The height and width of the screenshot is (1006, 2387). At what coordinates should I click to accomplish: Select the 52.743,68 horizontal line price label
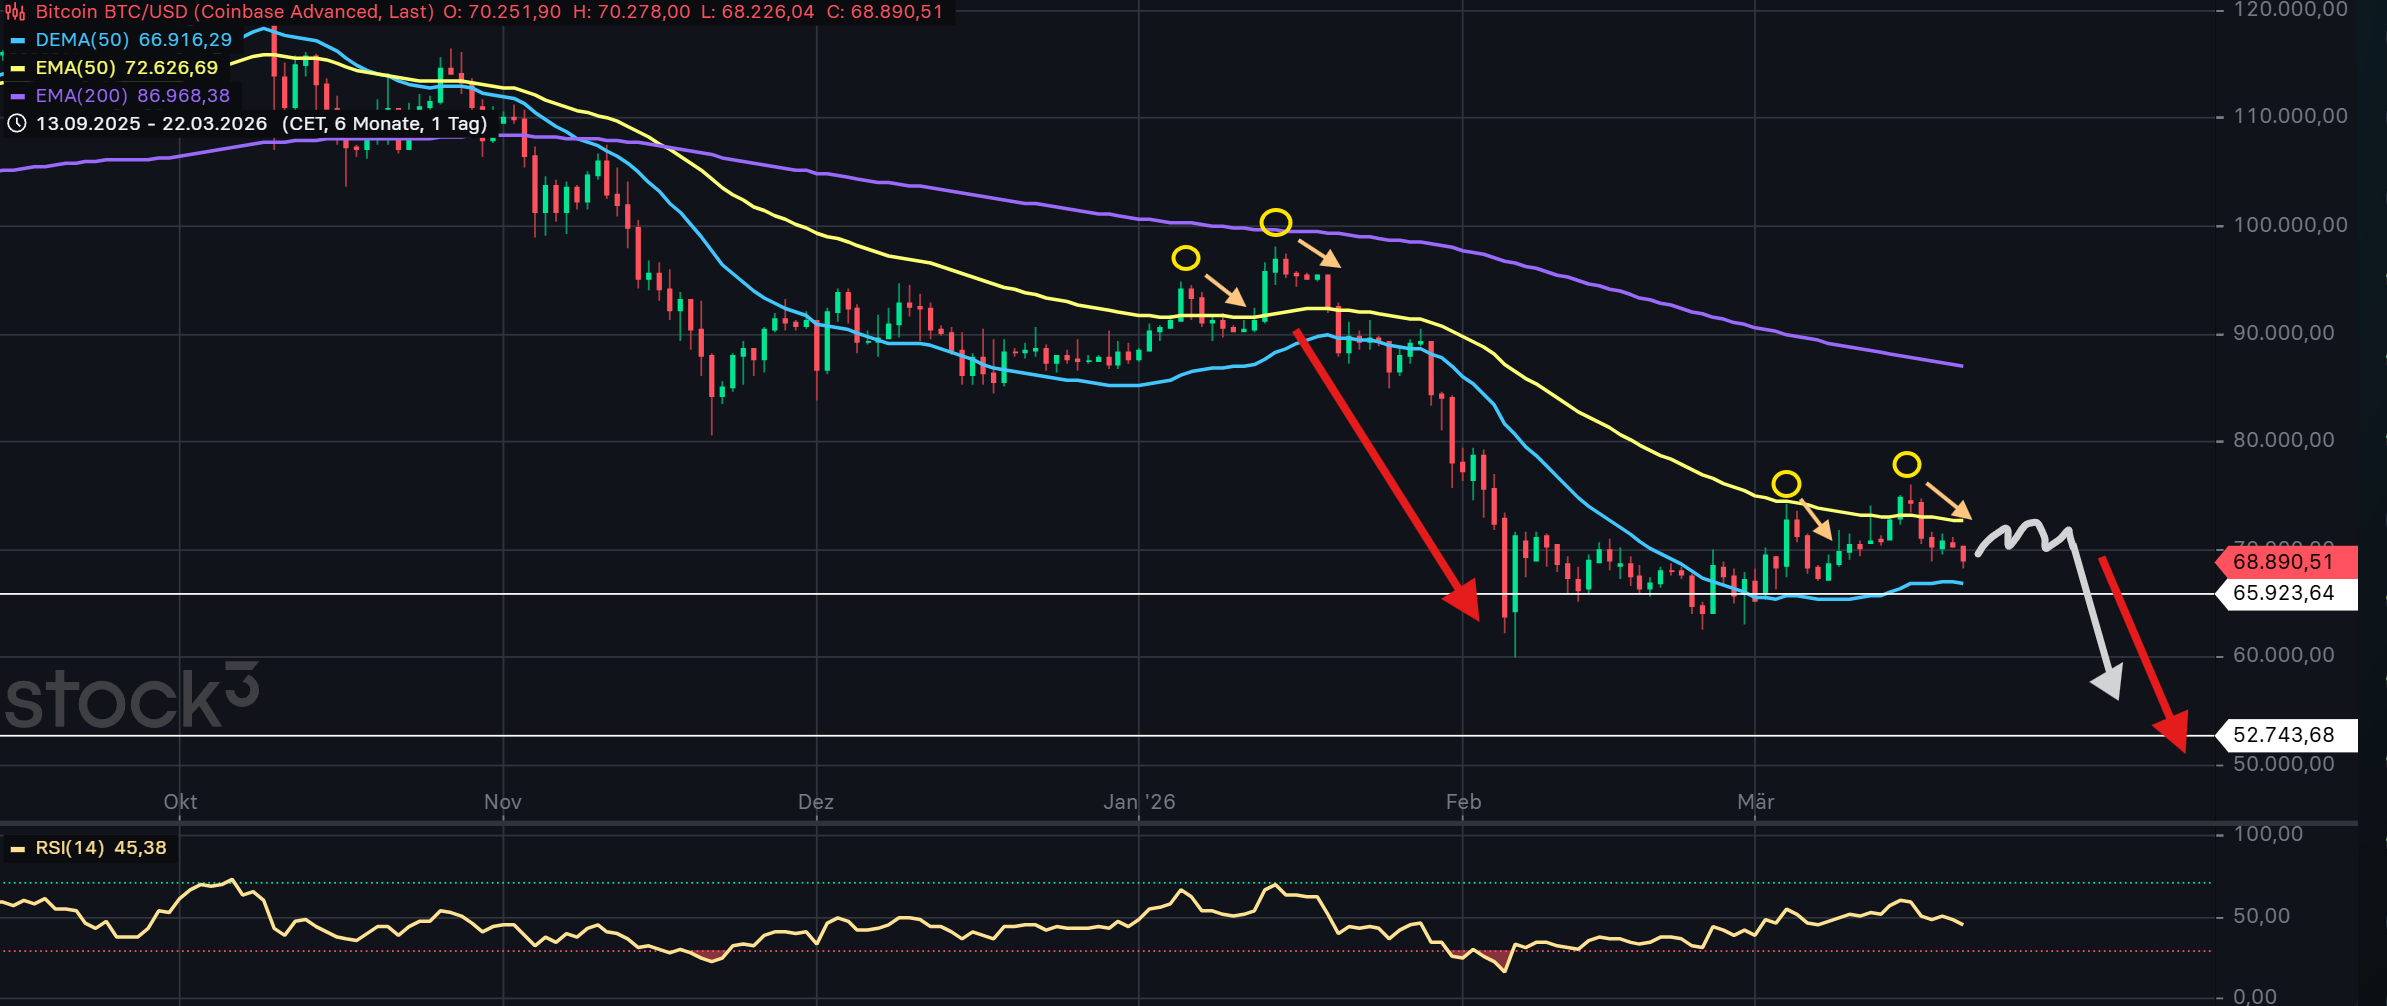click(2285, 735)
